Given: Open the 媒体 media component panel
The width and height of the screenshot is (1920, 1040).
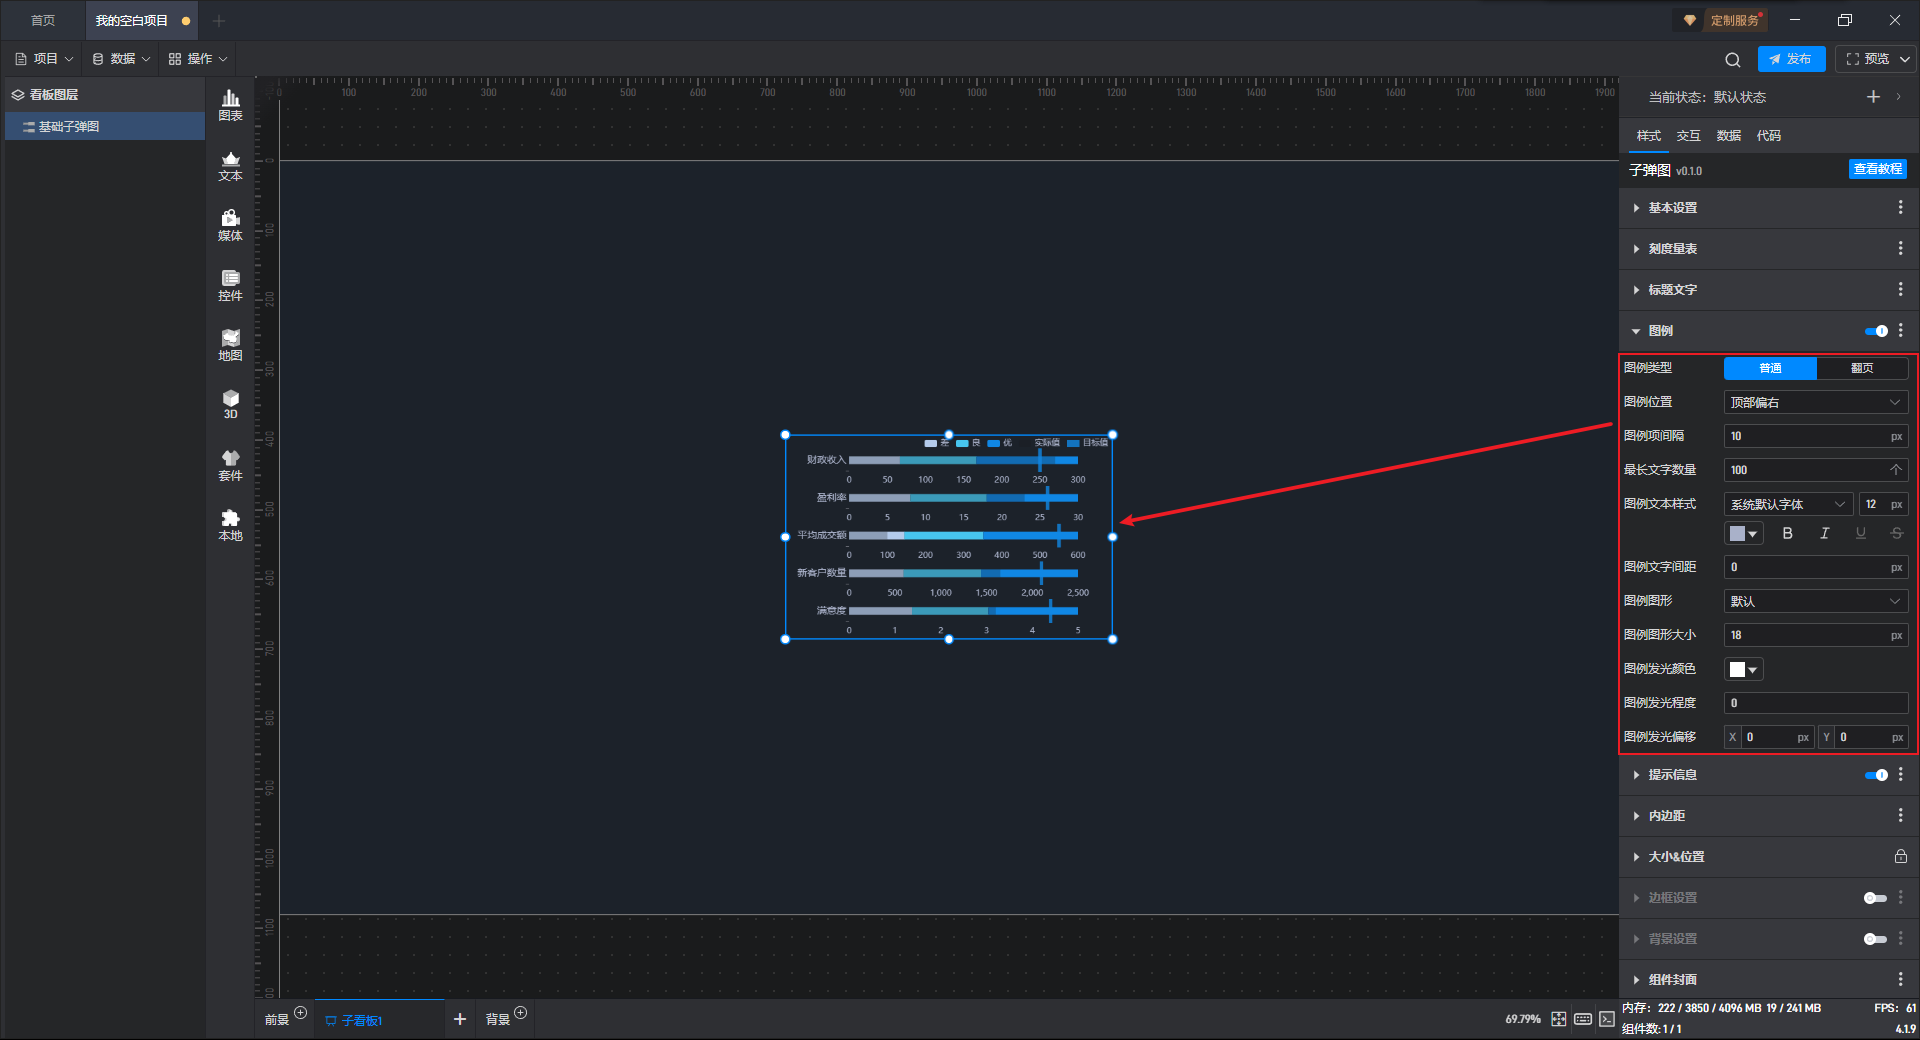Looking at the screenshot, I should point(230,225).
